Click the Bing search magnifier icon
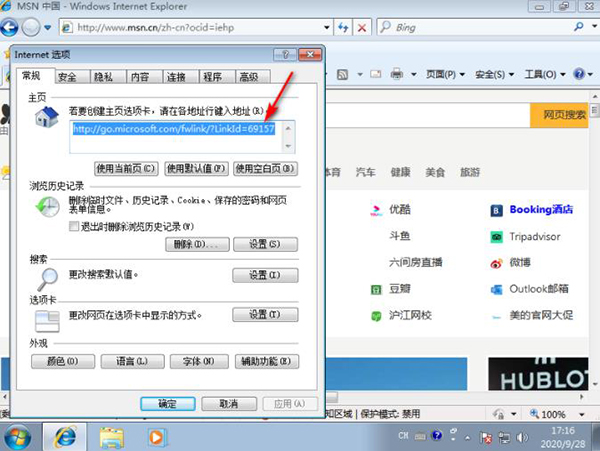 [579, 27]
